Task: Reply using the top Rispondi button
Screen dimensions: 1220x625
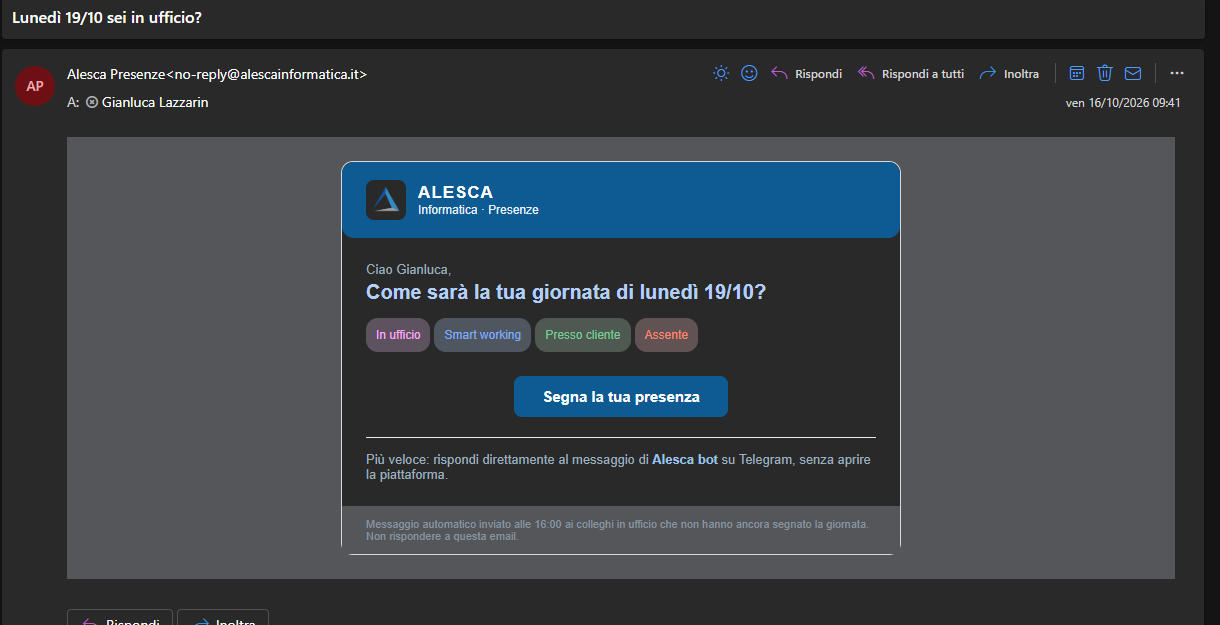Action: pos(807,74)
